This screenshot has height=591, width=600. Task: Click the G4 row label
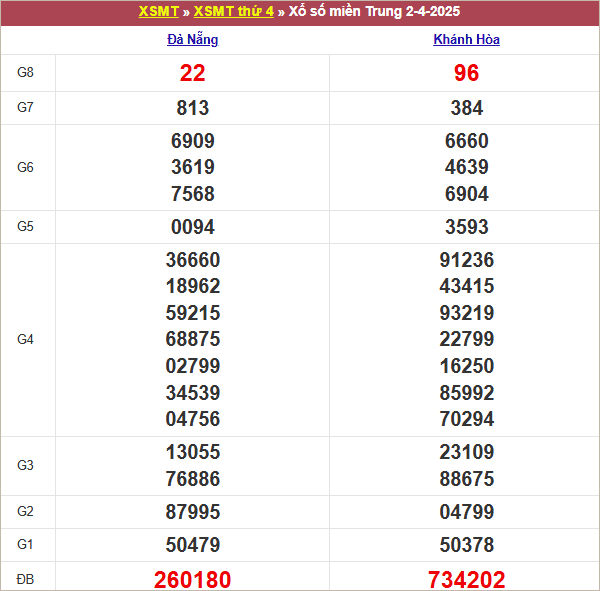pos(25,339)
